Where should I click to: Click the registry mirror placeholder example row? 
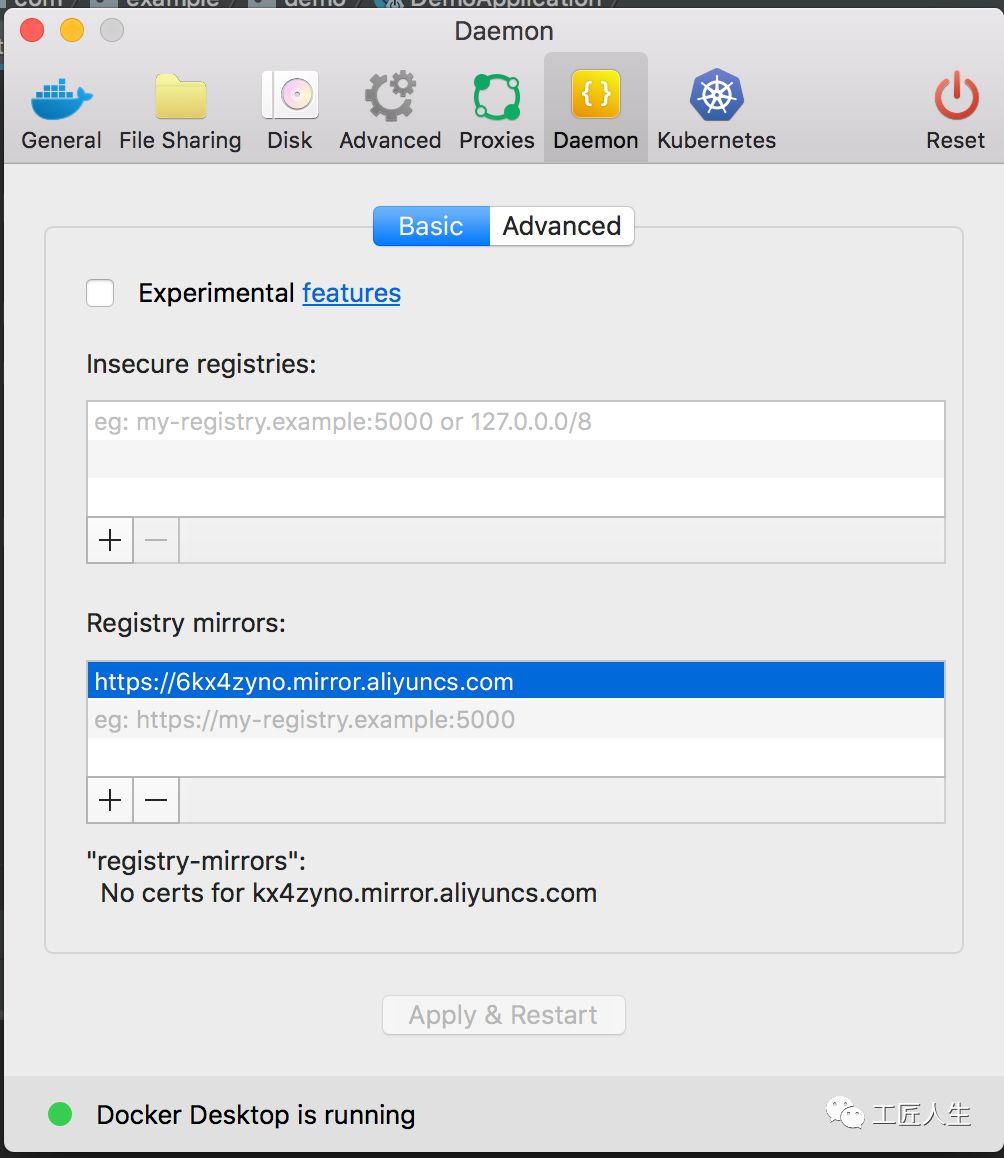click(x=516, y=719)
